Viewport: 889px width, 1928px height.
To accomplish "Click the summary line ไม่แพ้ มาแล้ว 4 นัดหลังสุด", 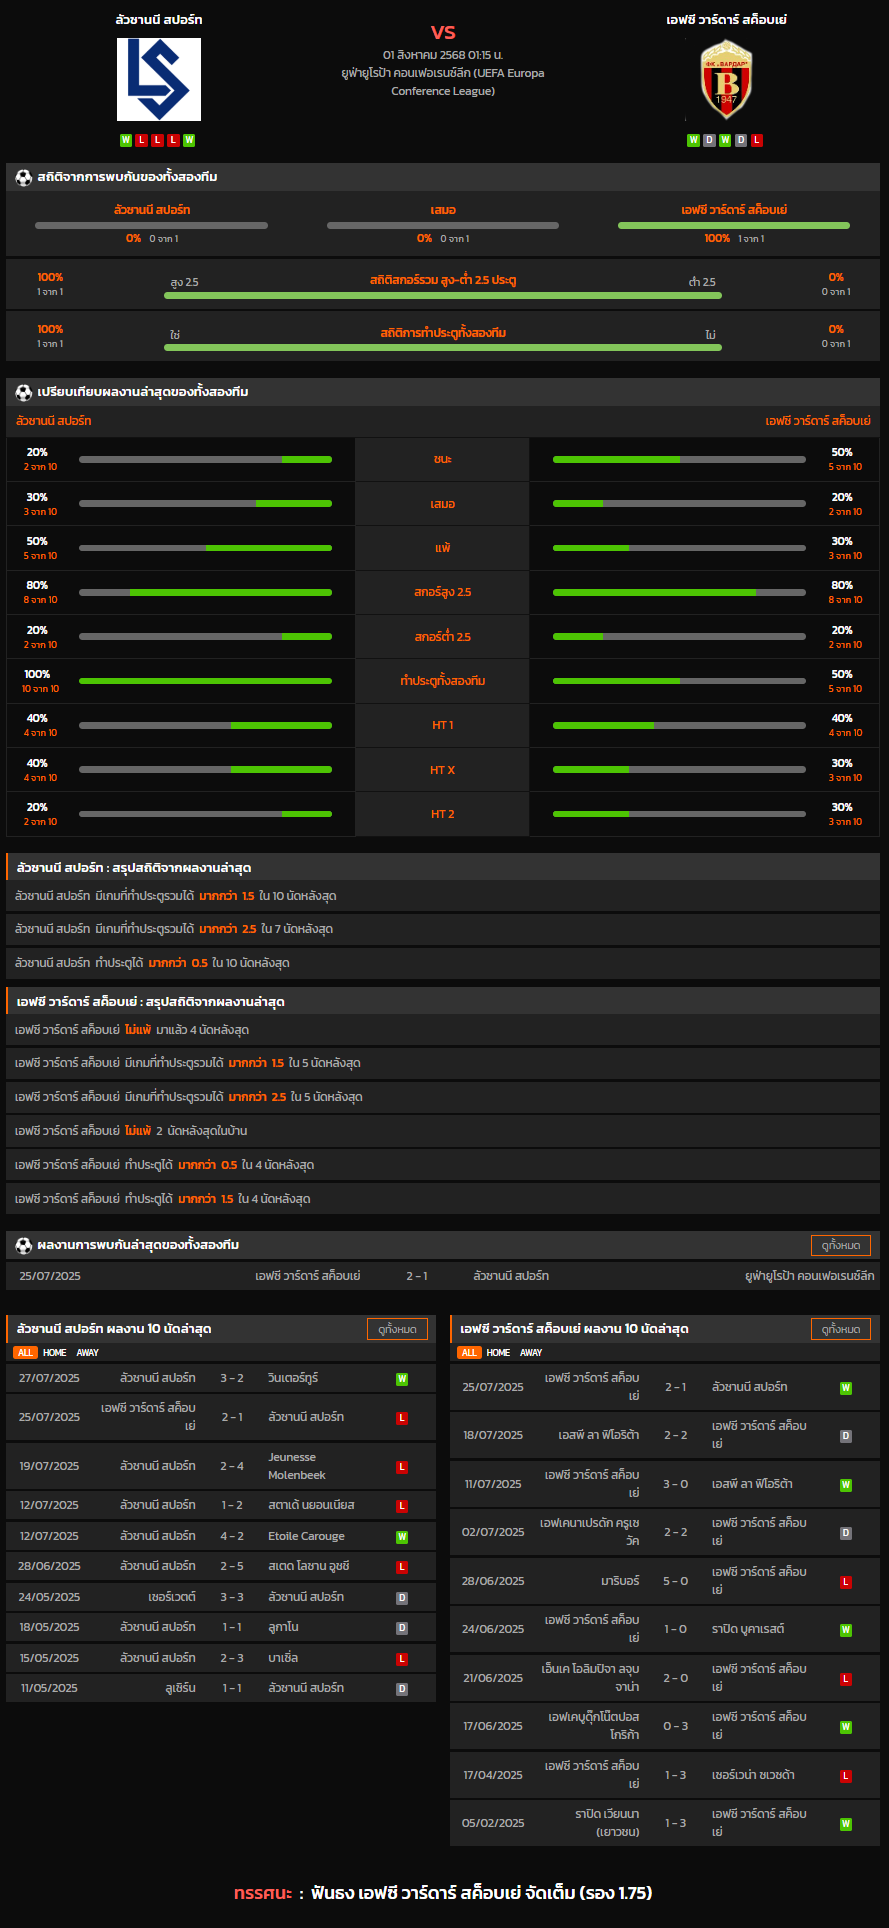I will point(443,1030).
